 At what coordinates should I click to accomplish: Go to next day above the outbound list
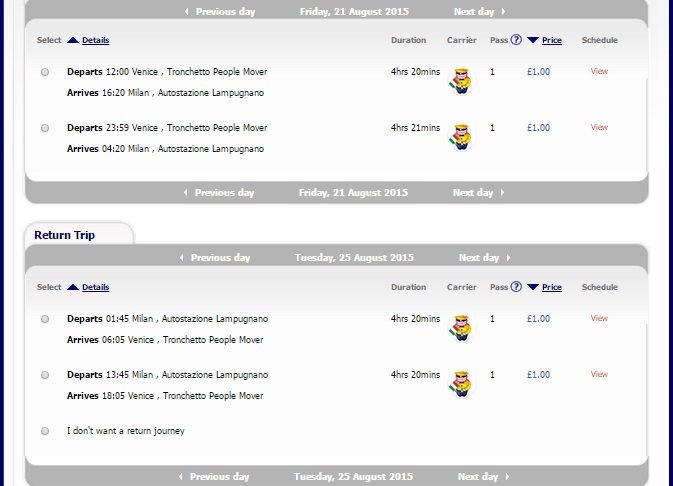478,12
